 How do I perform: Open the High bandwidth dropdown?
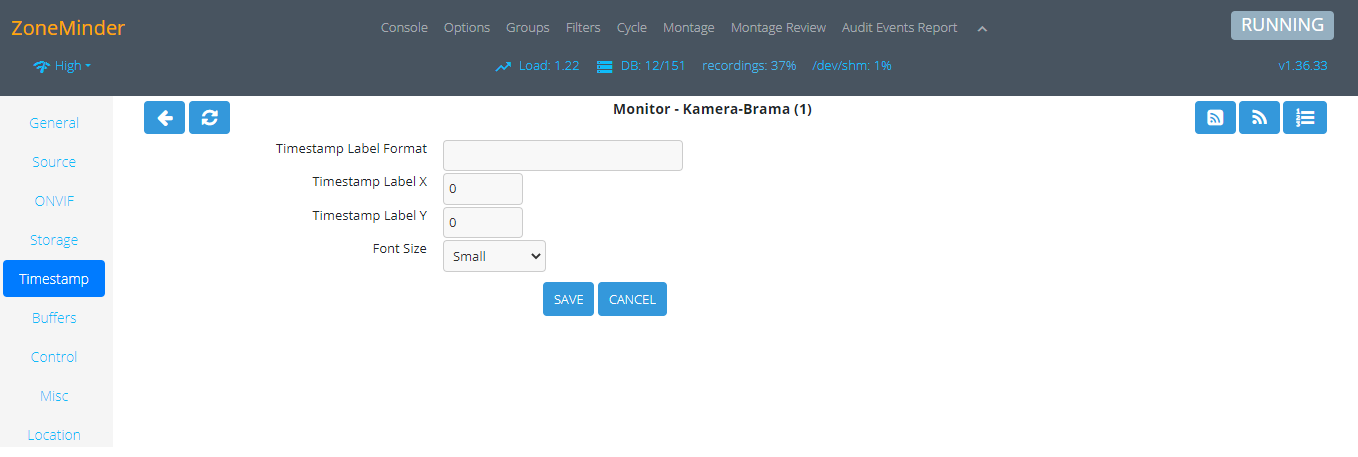coord(62,66)
